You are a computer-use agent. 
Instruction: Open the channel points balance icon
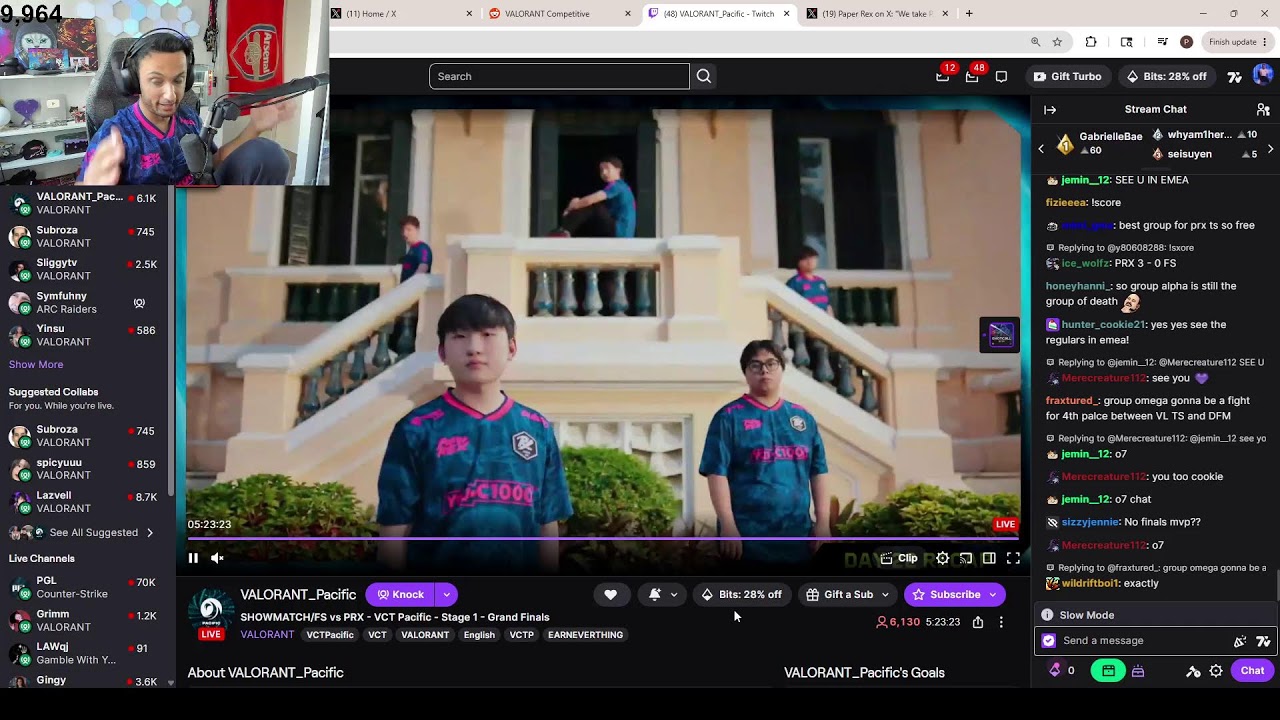(x=1055, y=671)
